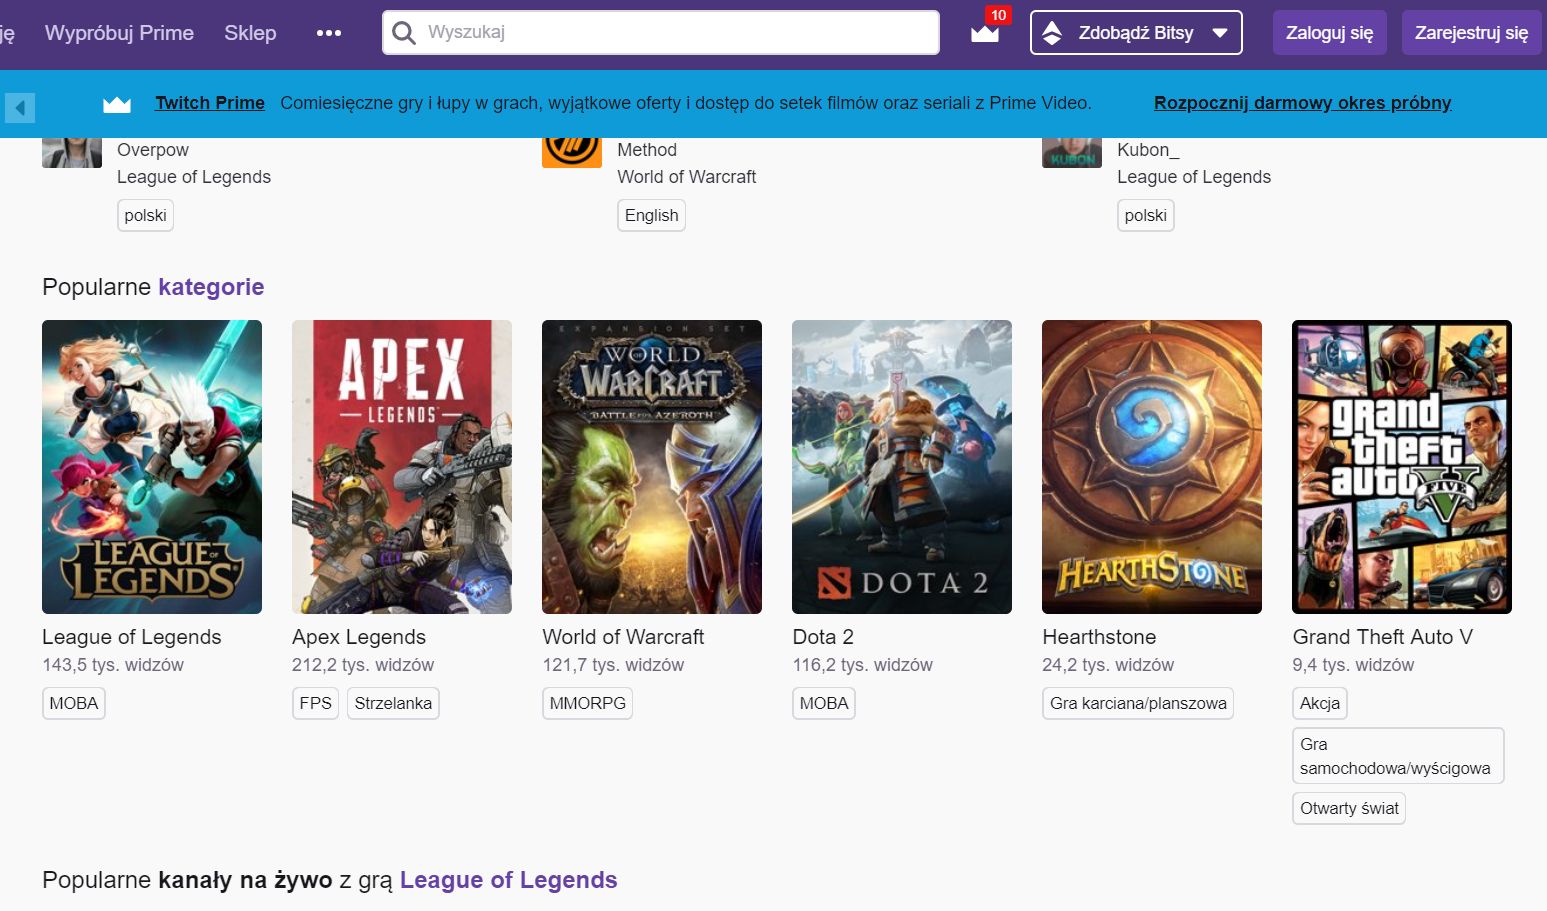Open the Kubon_ channel avatar
This screenshot has height=911, width=1547.
point(1072,153)
